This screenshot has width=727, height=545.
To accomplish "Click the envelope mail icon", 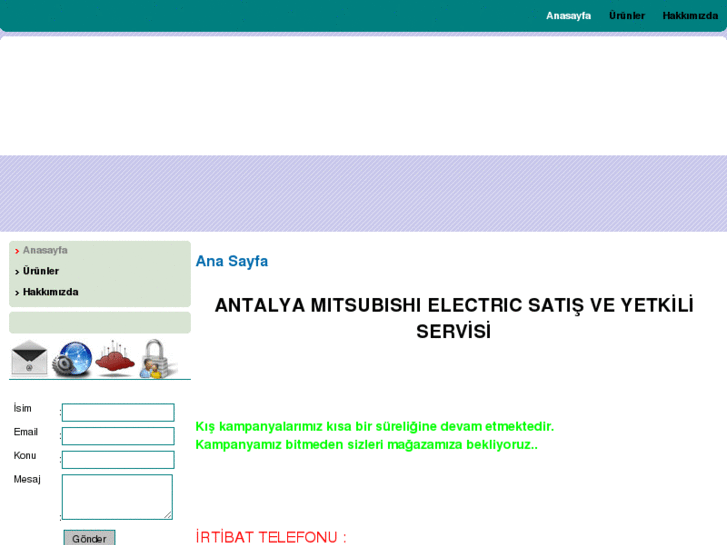I will click(29, 358).
